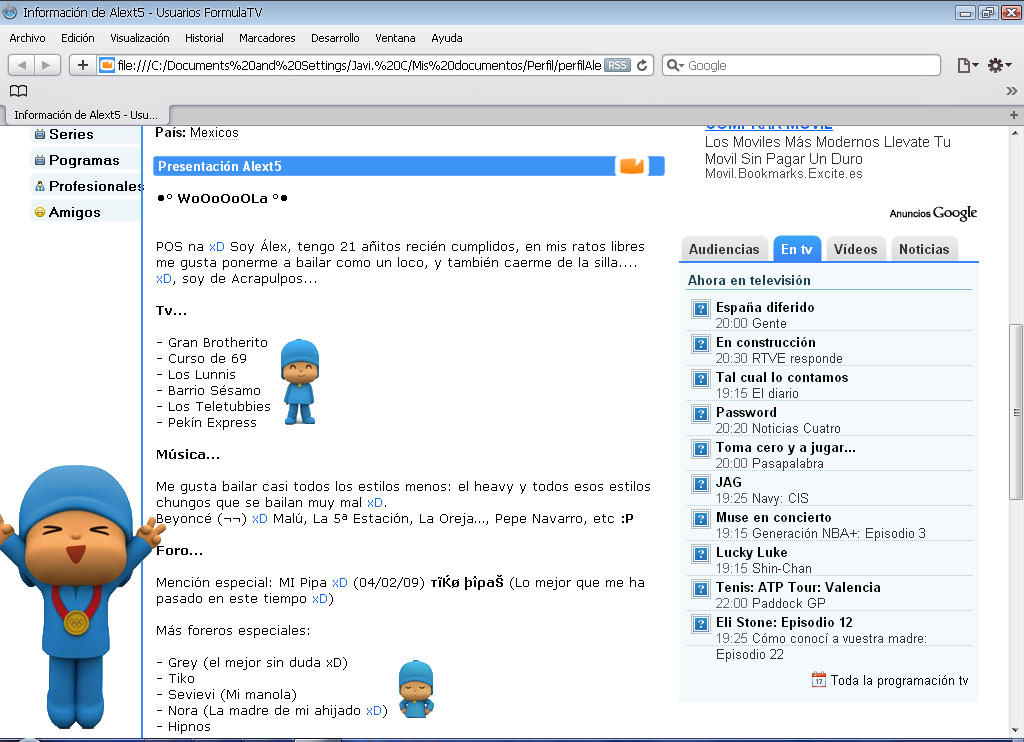
Task: Click orange icon in Presentación Alext5 header
Action: 632,166
